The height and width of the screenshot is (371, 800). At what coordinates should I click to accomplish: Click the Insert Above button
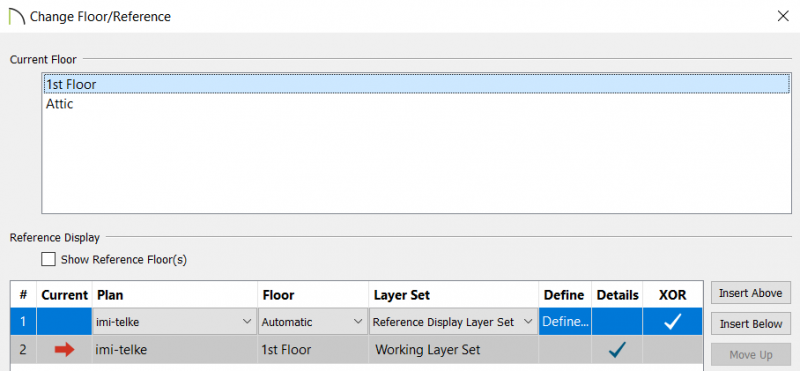[751, 293]
